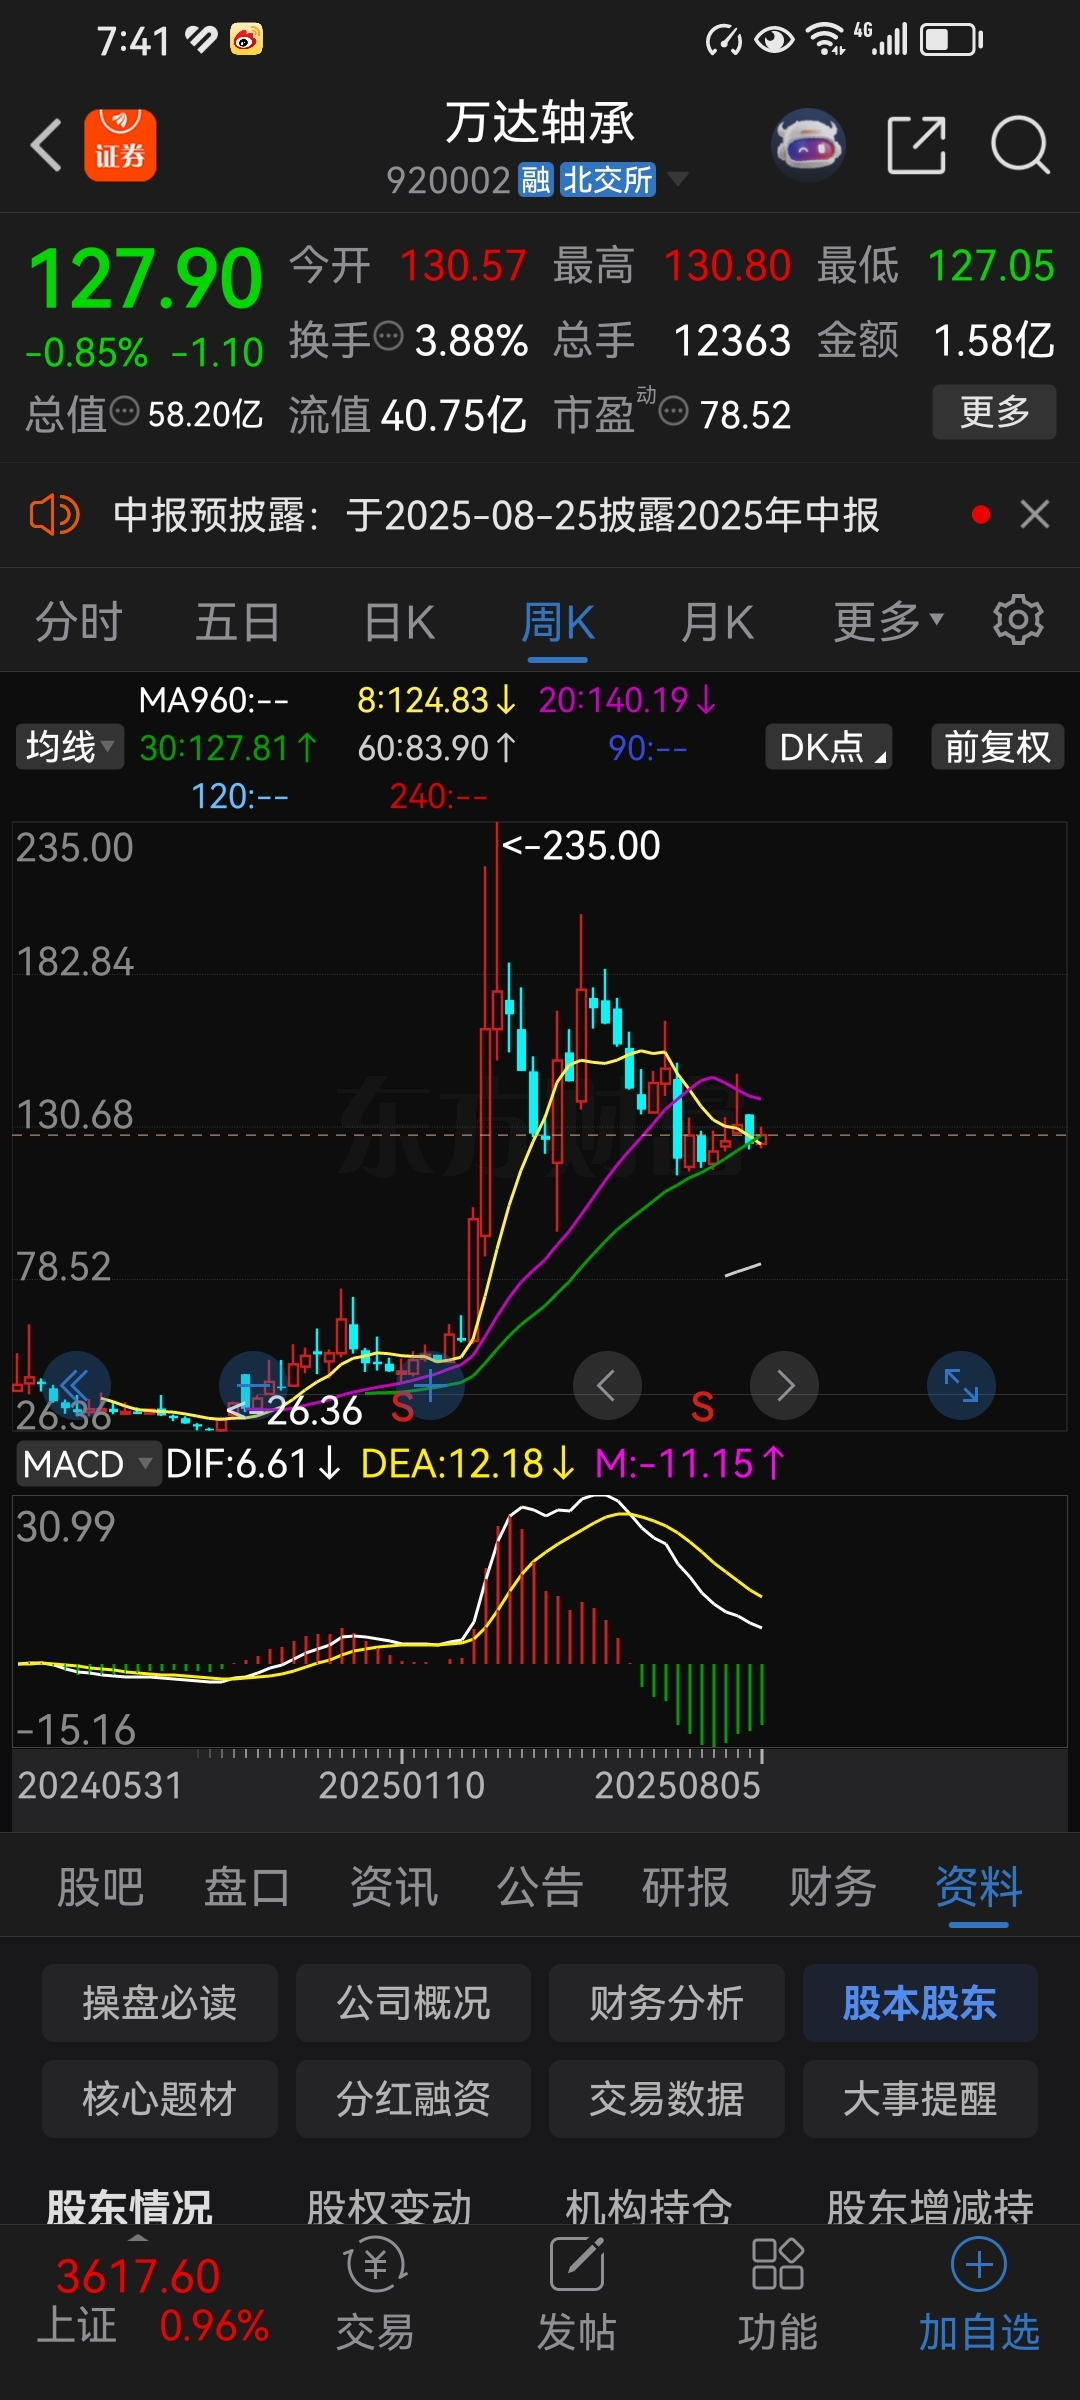The height and width of the screenshot is (2400, 1080).
Task: Tap the 20250805 date label on timeline
Action: (678, 1785)
